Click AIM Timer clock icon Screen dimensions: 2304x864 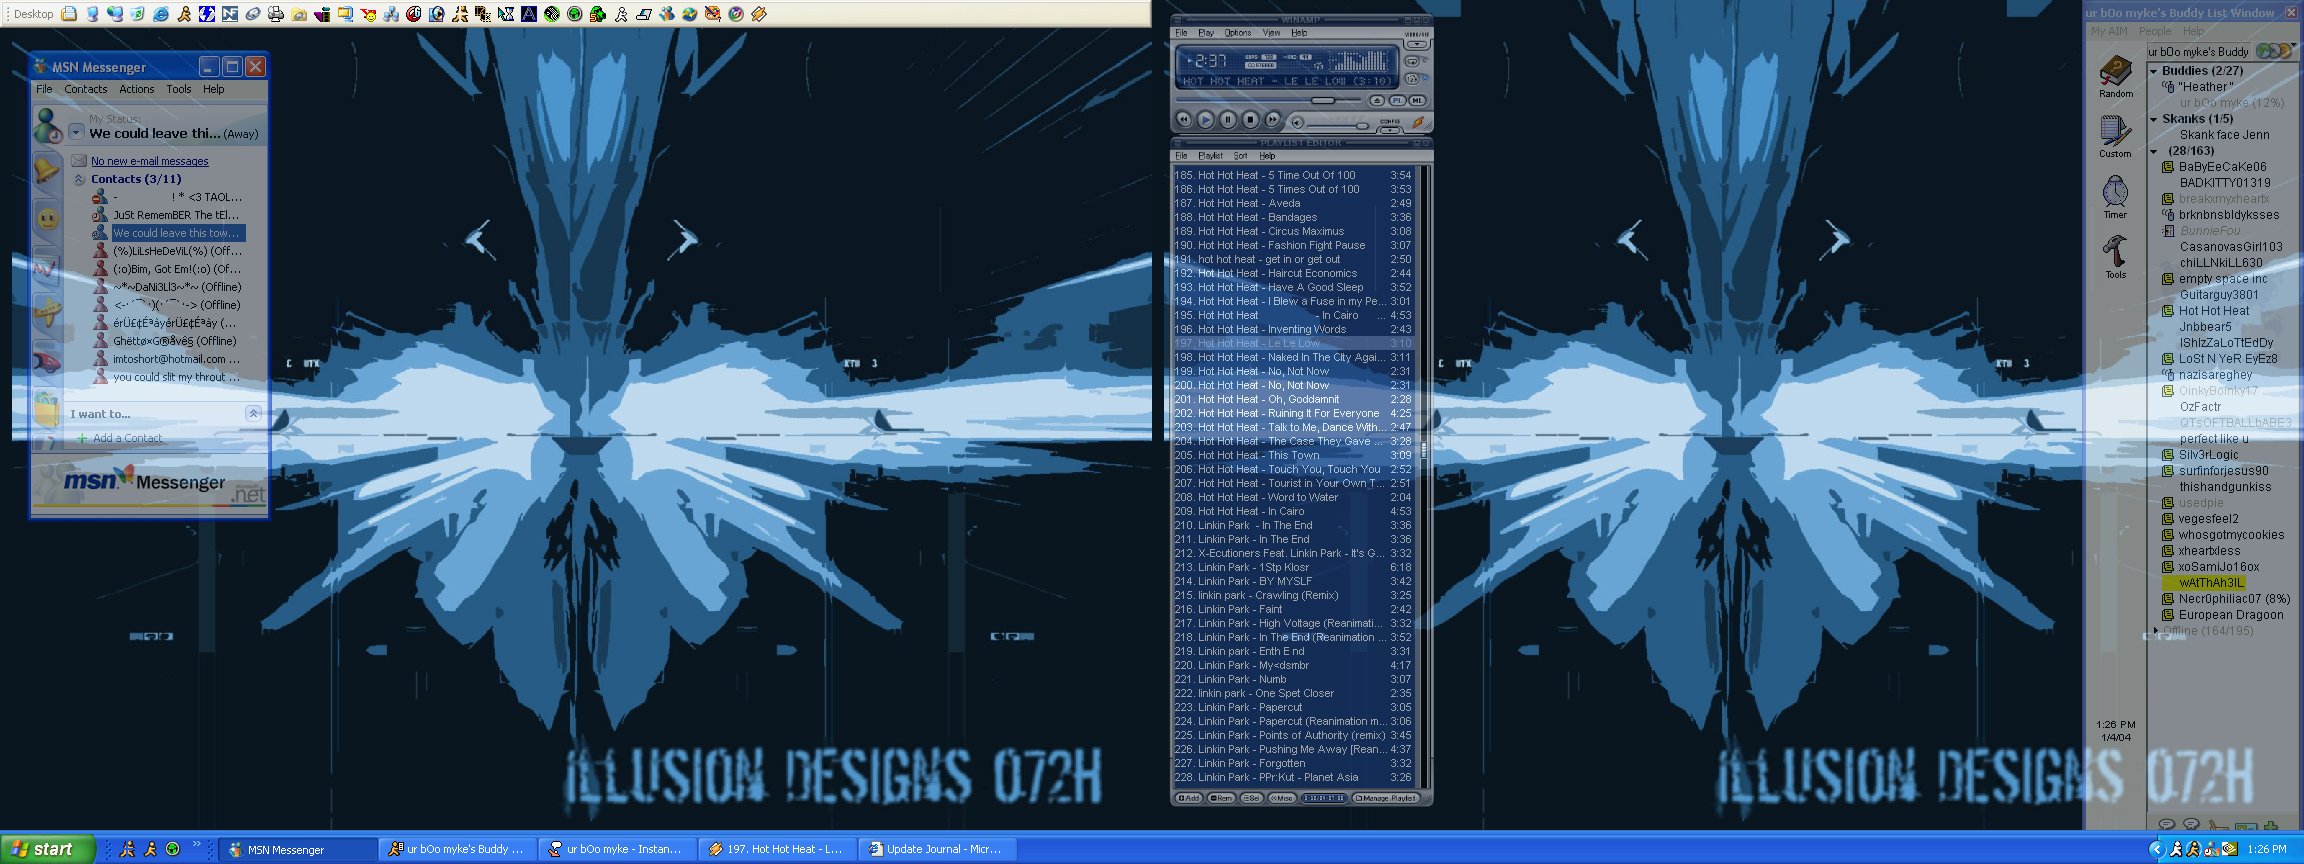click(x=2115, y=191)
